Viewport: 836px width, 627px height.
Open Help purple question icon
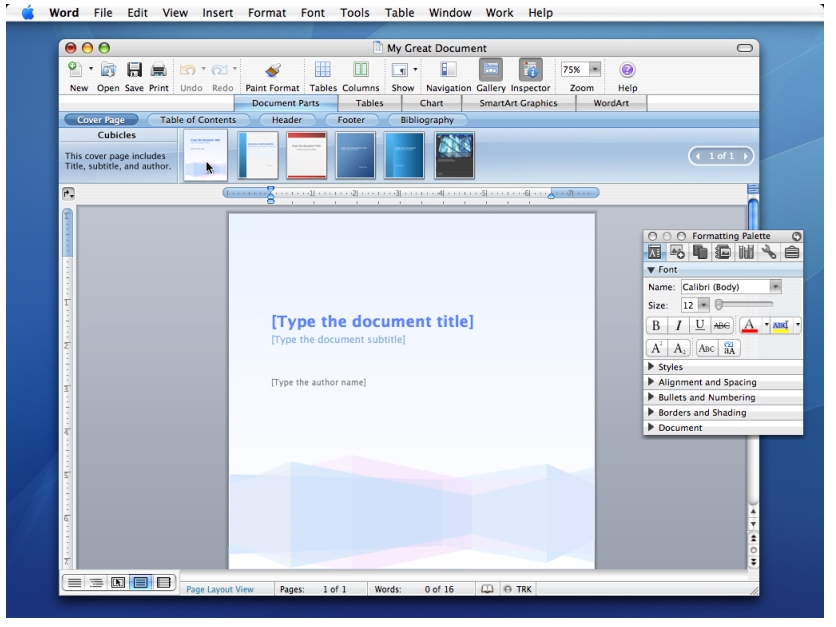point(627,70)
